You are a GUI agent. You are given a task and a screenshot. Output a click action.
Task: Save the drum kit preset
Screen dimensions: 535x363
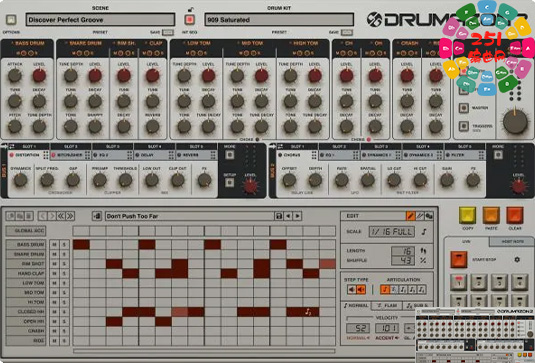pyautogui.click(x=346, y=32)
